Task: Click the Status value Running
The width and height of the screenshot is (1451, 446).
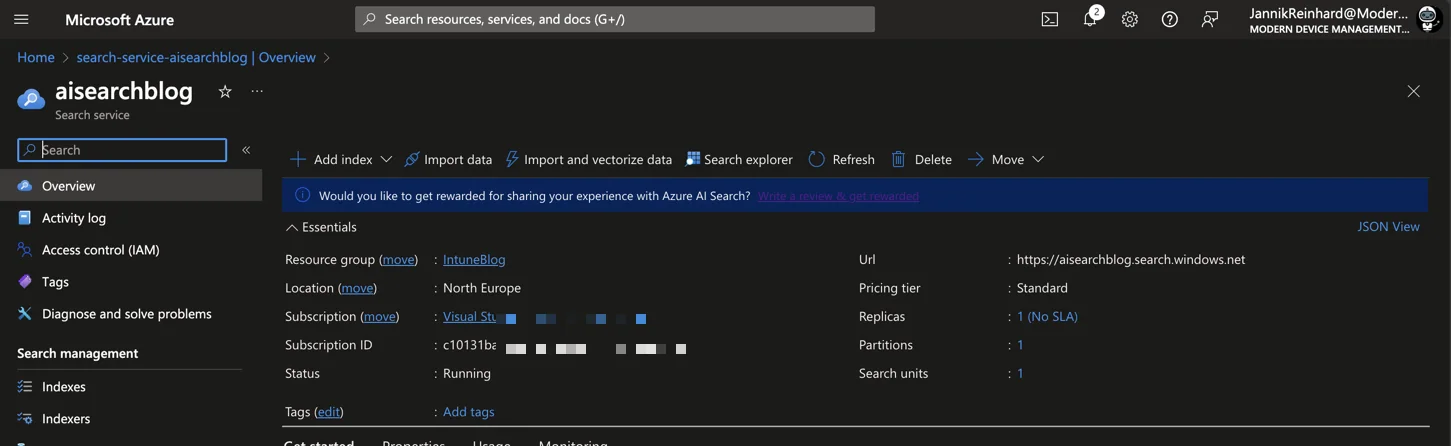Action: (x=467, y=373)
